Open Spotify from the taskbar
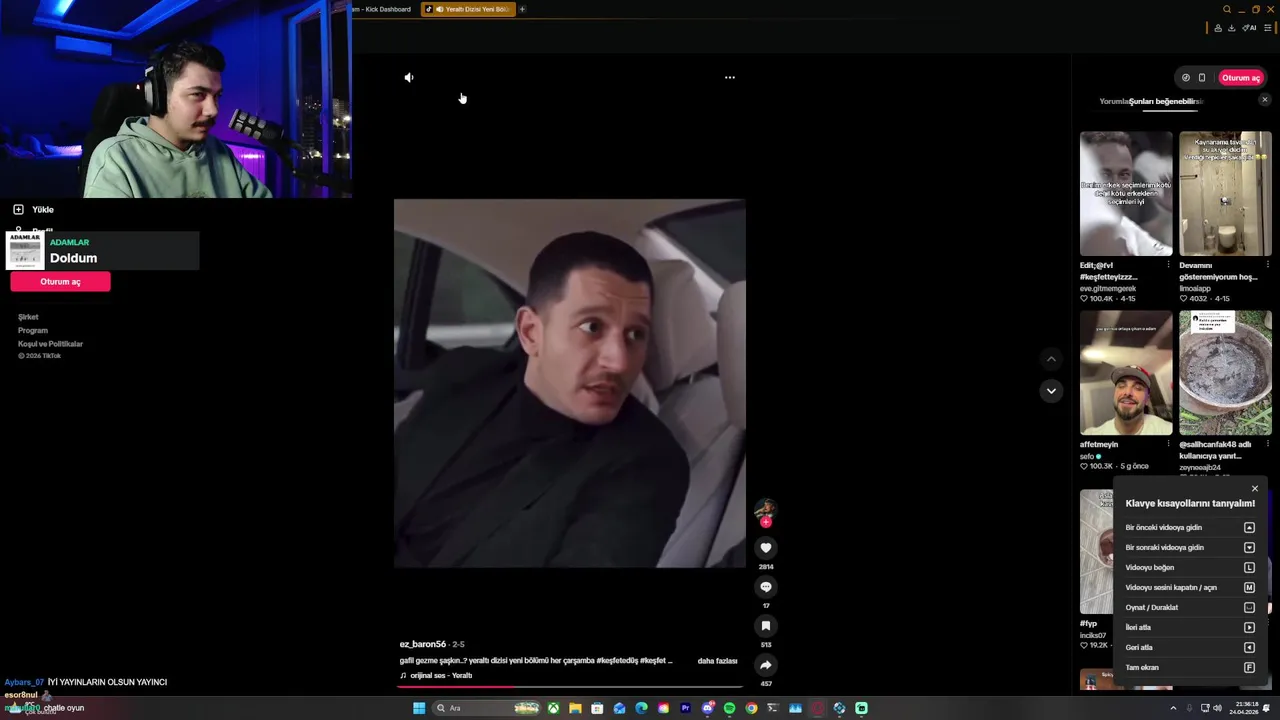 [x=729, y=708]
